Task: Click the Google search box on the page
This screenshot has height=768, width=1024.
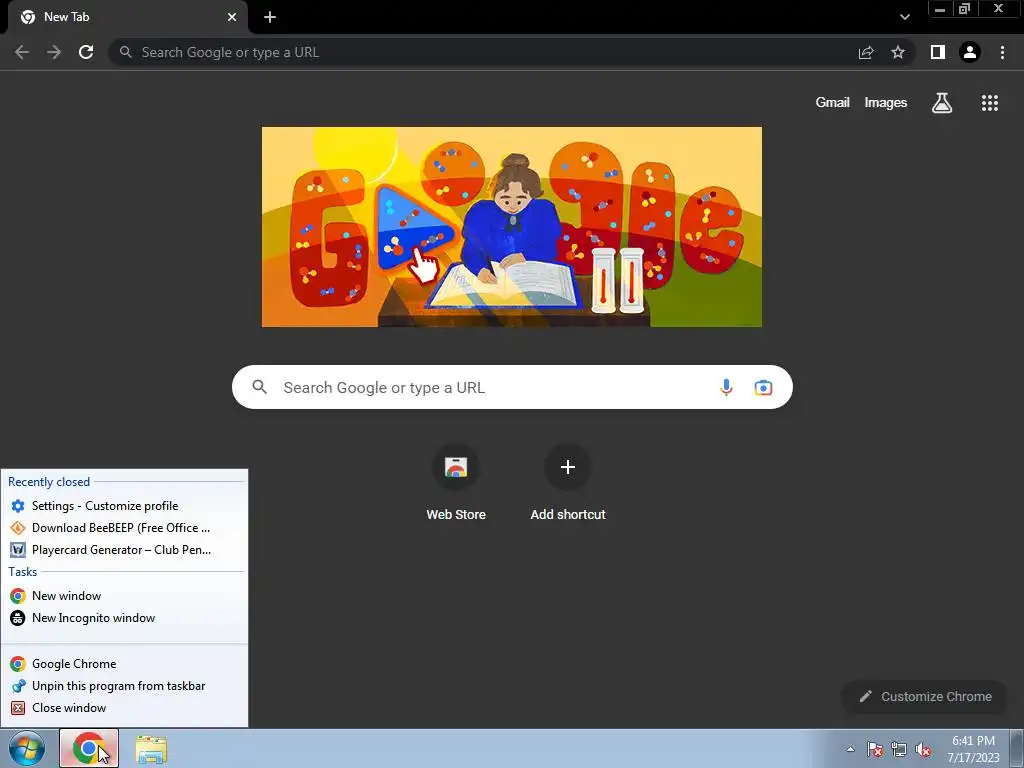Action: point(512,387)
